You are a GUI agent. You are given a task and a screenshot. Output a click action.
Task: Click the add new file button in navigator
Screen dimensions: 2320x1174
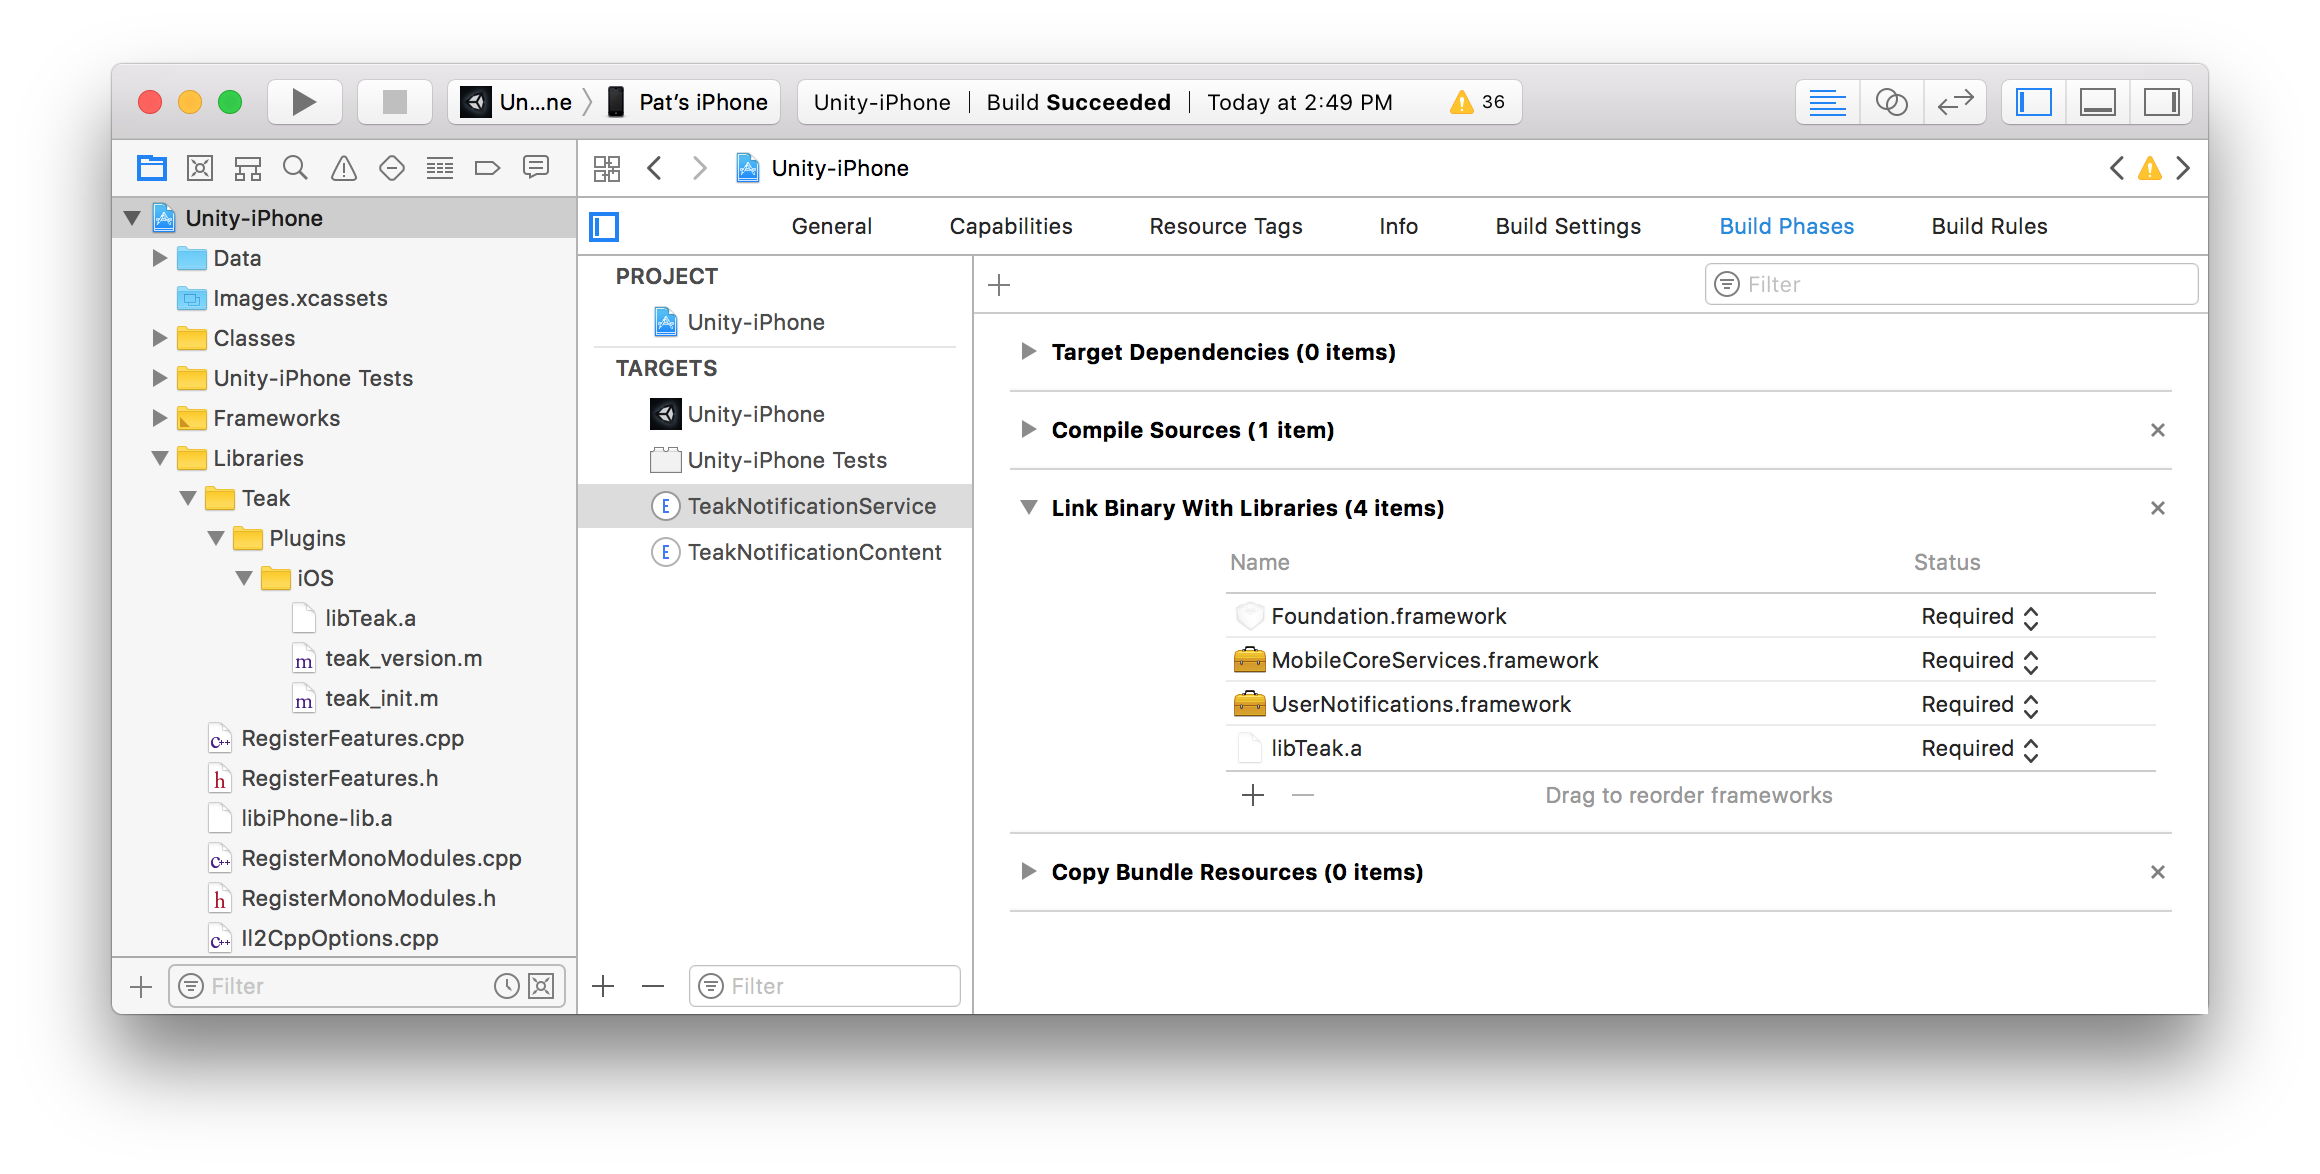click(141, 985)
